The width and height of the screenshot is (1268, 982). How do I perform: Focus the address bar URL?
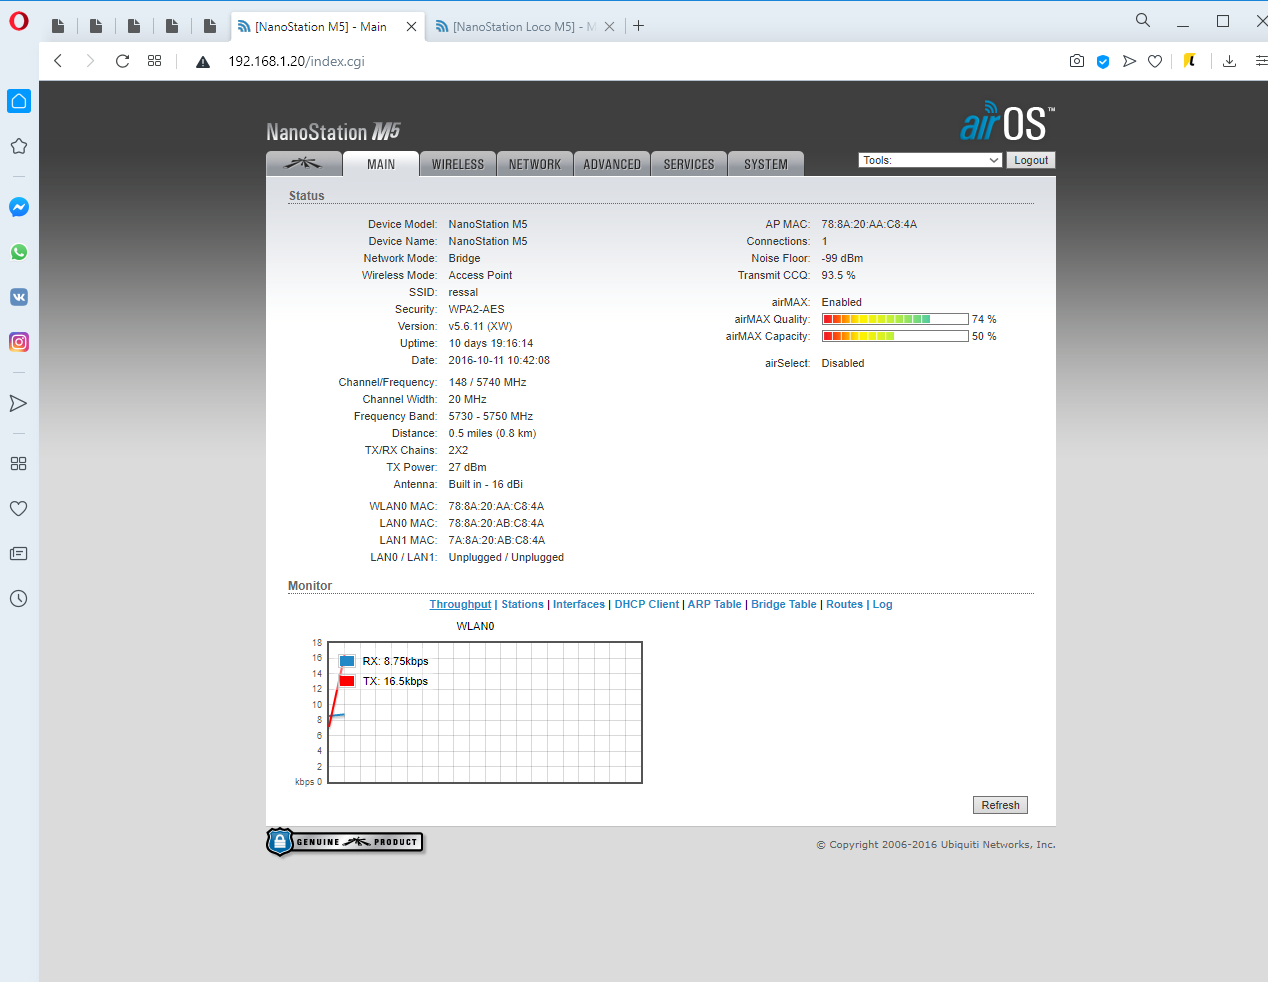(x=296, y=61)
